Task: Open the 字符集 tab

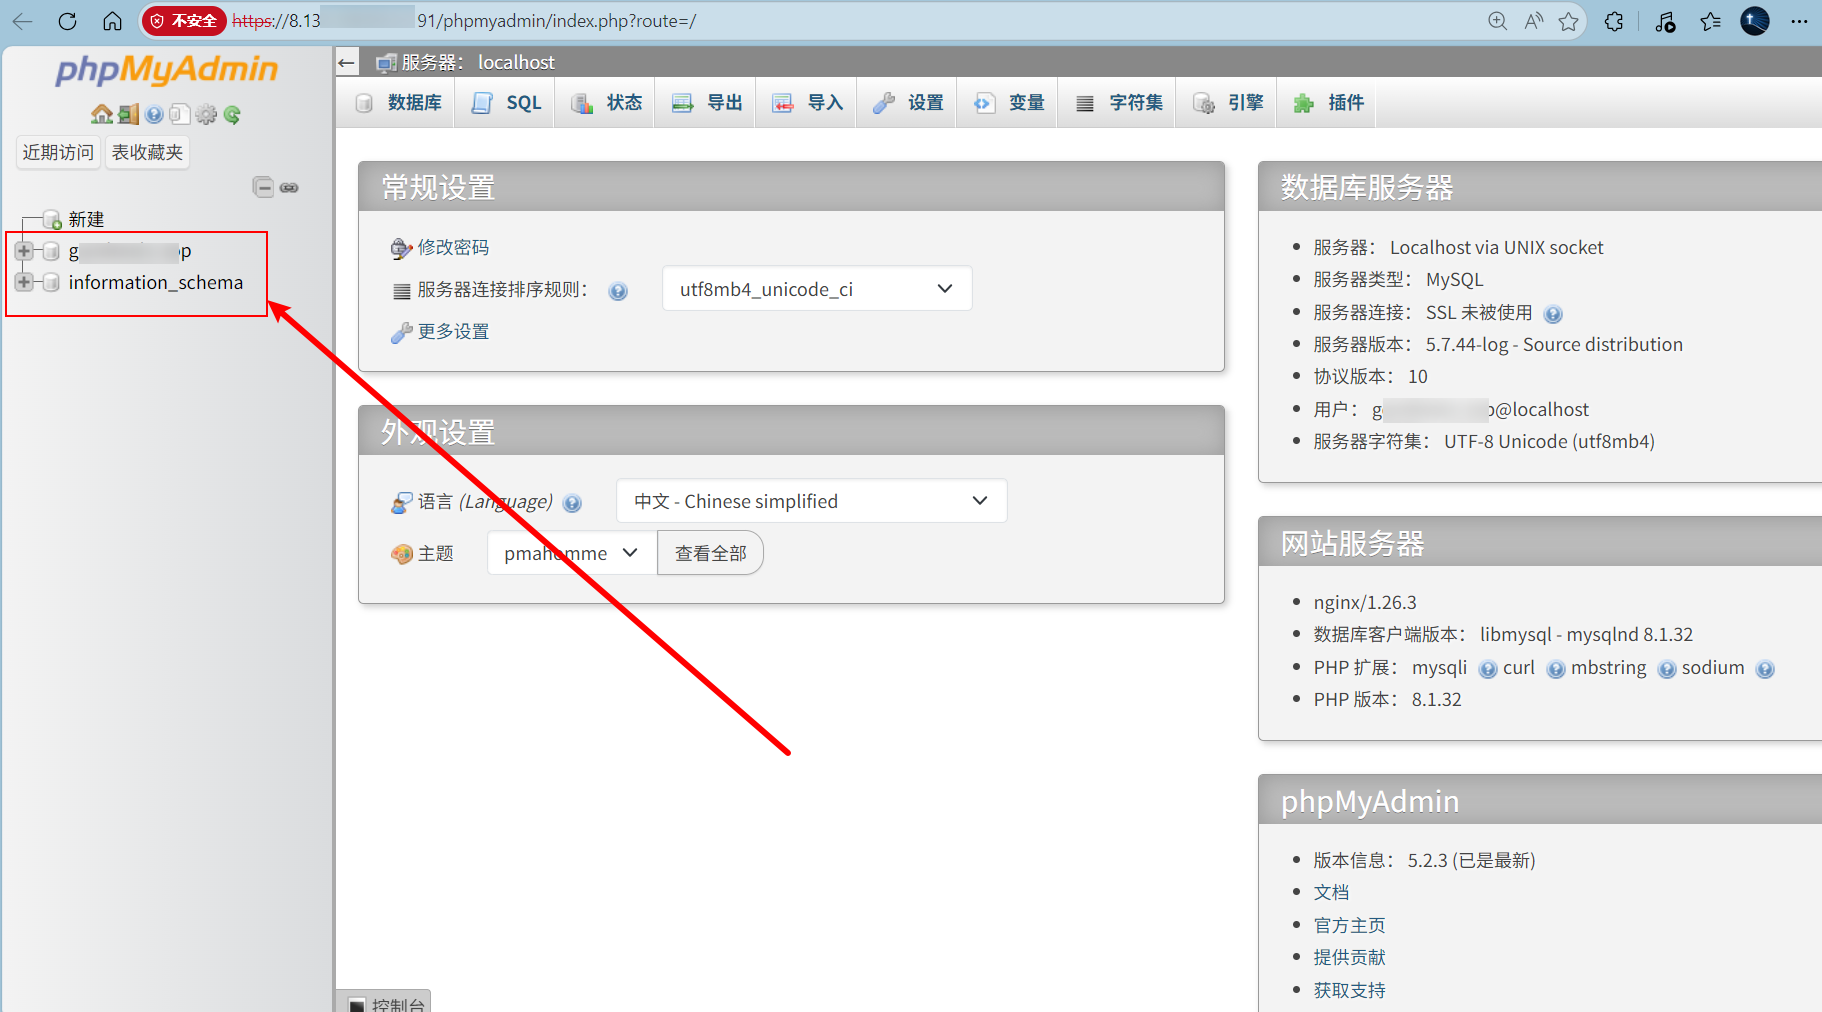Action: point(1117,103)
